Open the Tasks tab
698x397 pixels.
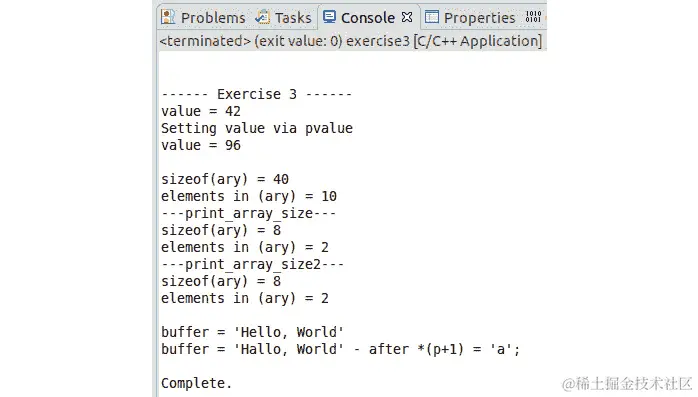click(293, 18)
